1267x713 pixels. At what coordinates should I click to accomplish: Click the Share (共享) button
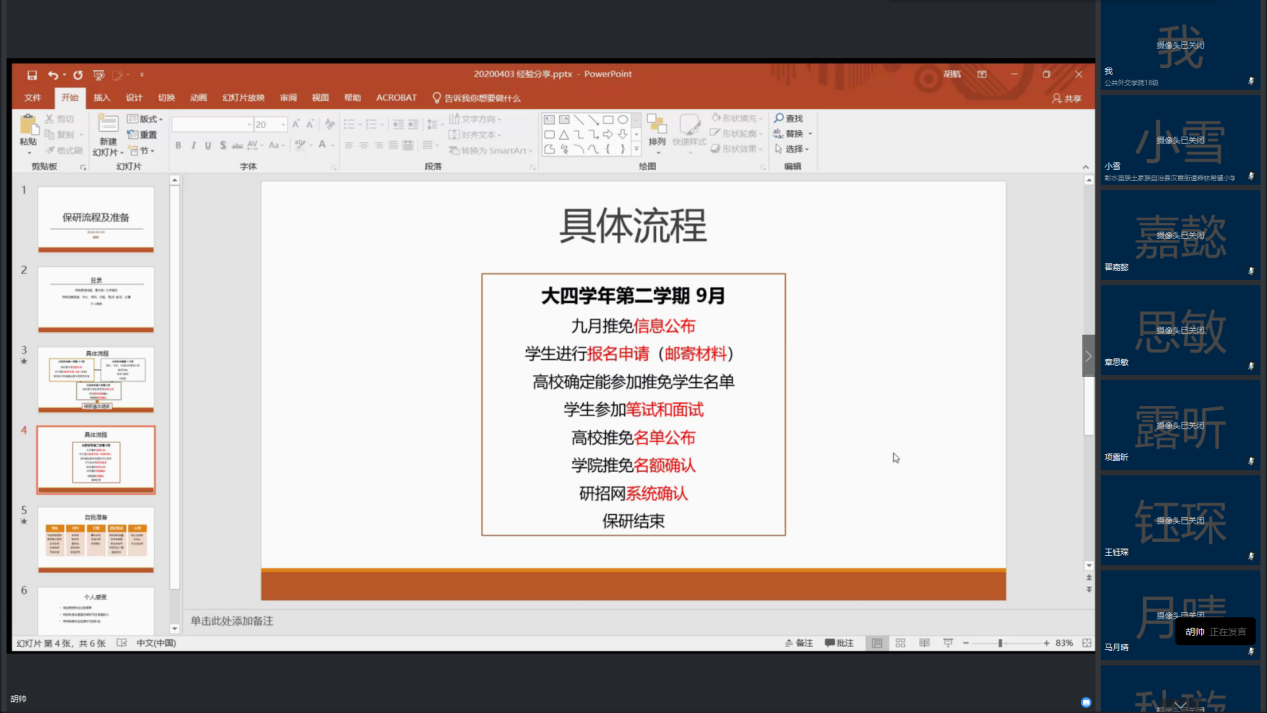click(1066, 98)
